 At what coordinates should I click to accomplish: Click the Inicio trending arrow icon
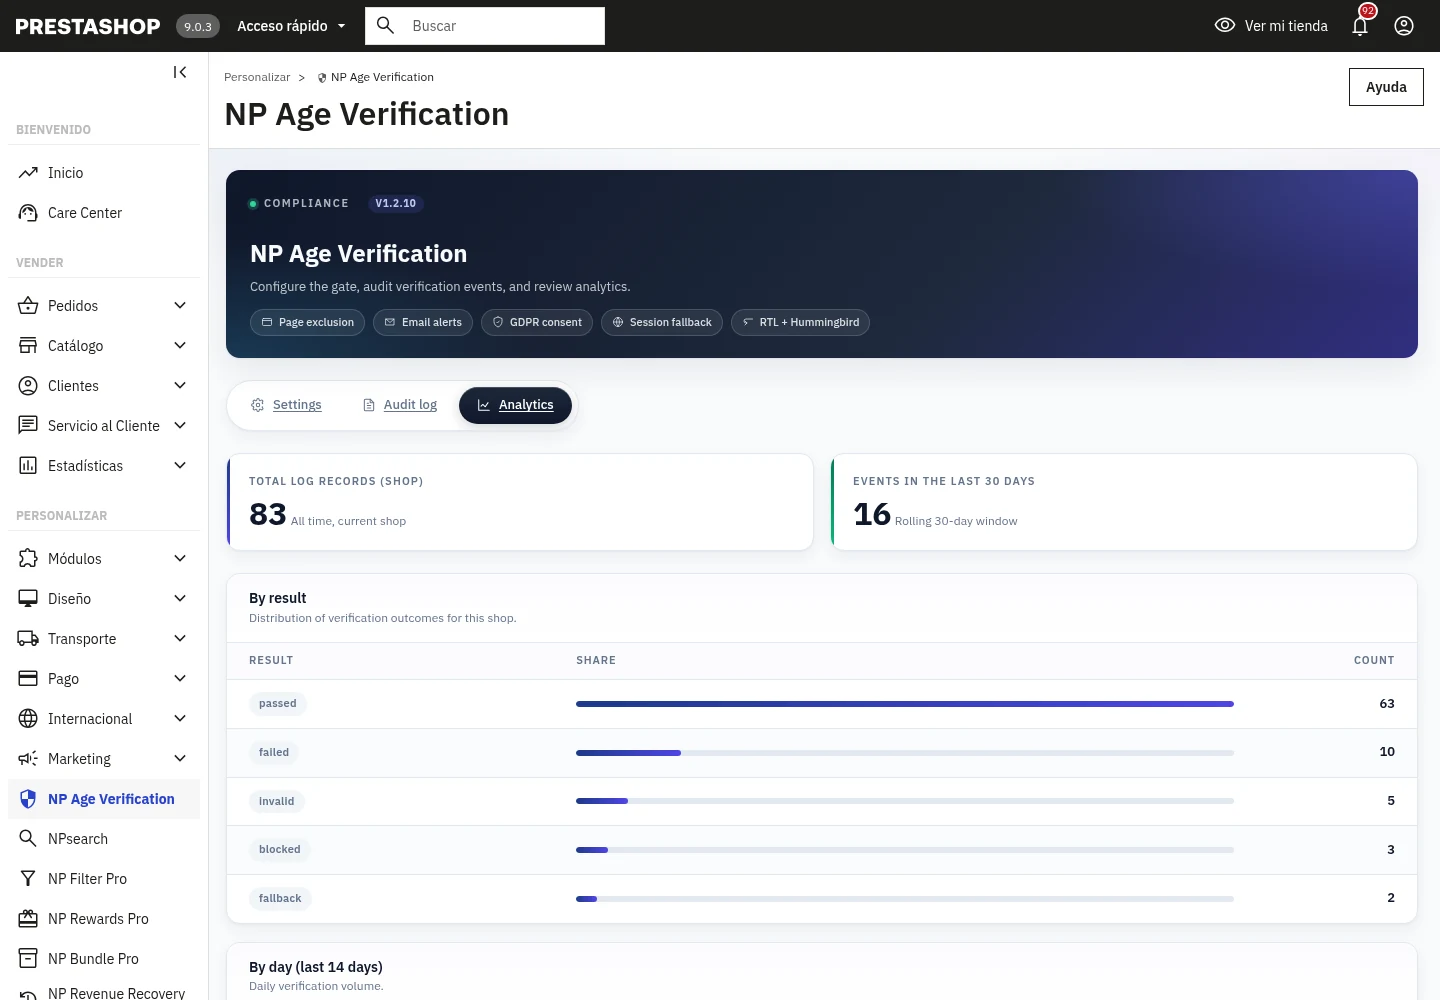(28, 173)
